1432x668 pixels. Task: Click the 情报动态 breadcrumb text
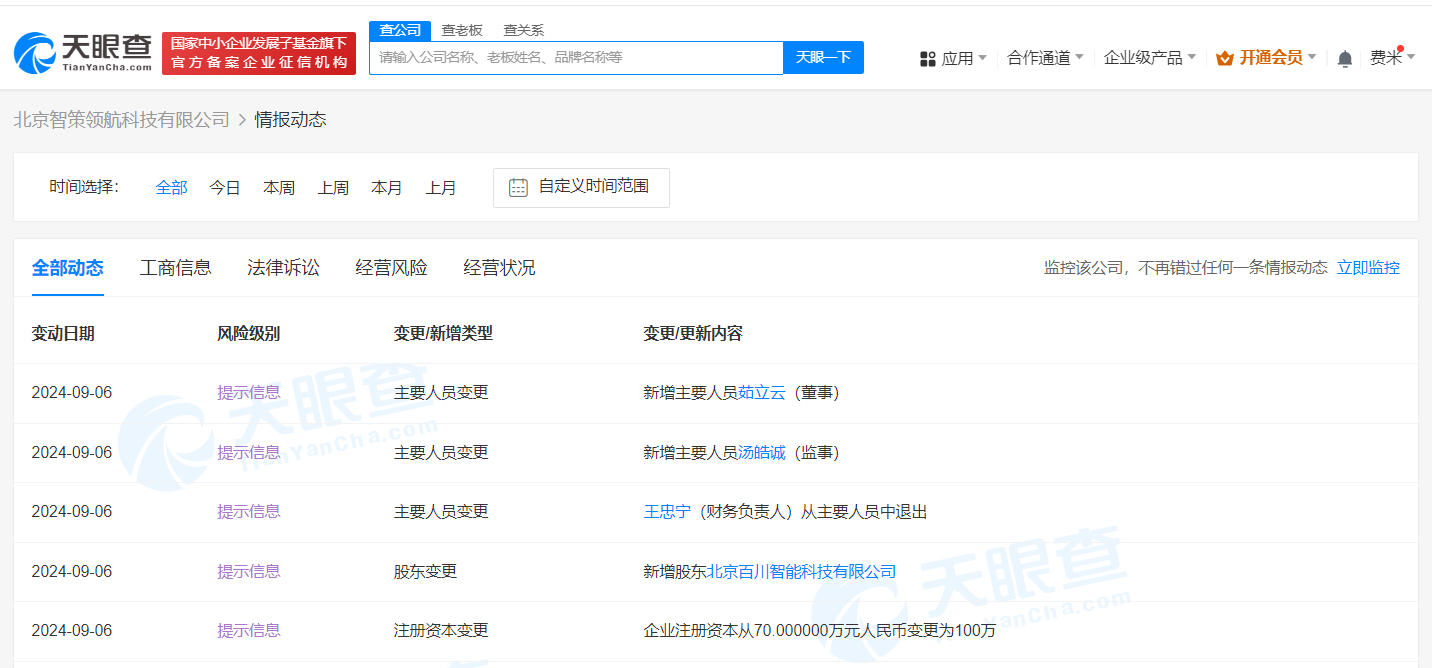click(x=291, y=120)
